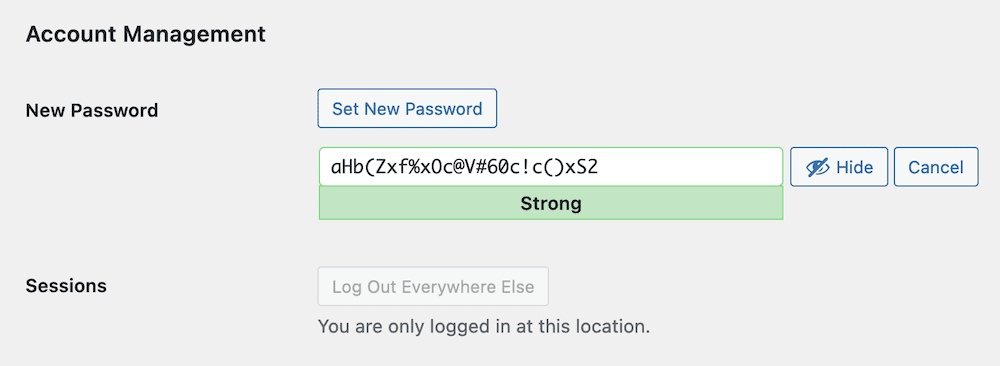Click left edge of green strength indicator
Viewport: 1000px width, 366px height.
point(324,203)
